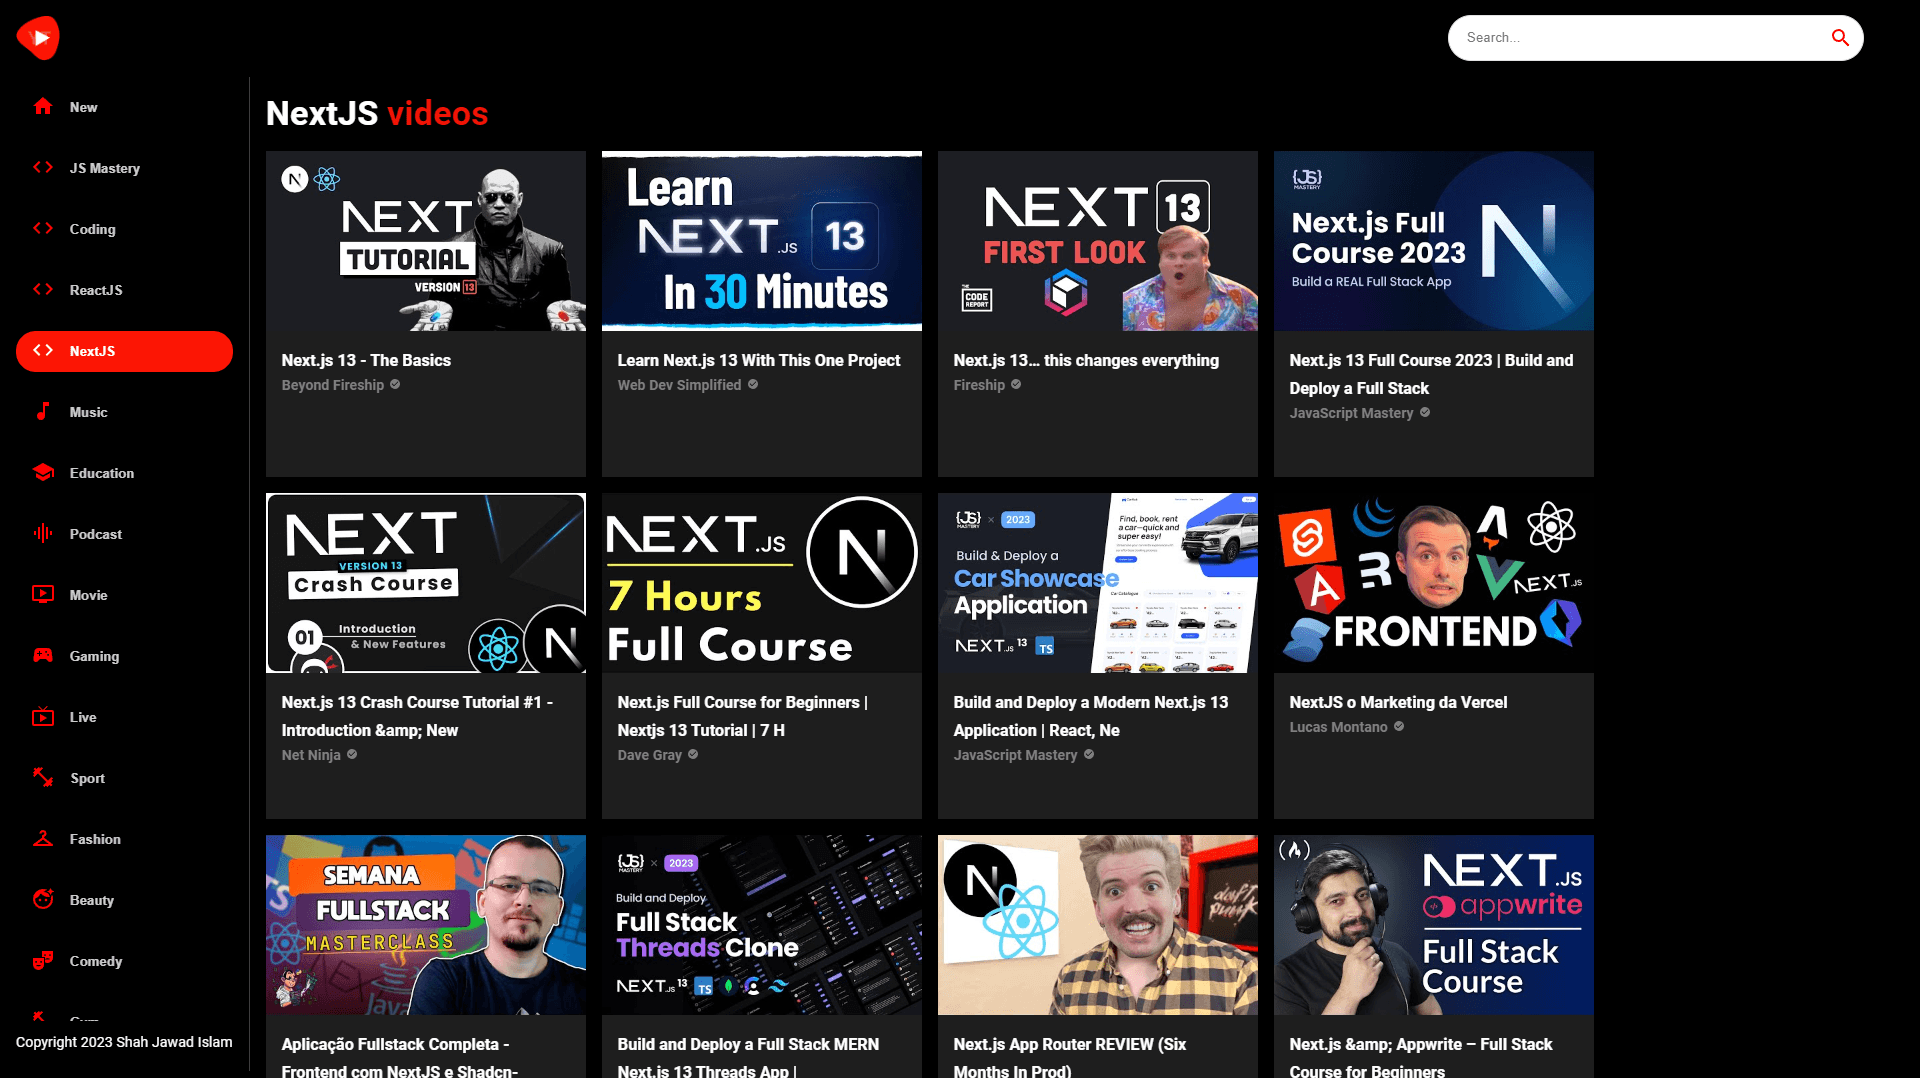Visit the Web Dev Simplified channel
1920x1078 pixels.
(679, 385)
